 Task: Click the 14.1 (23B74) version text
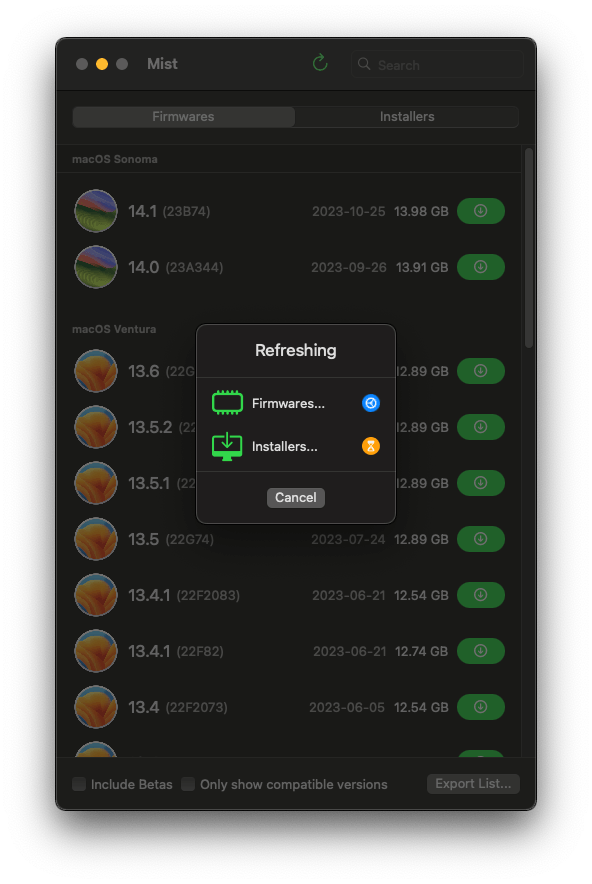[x=169, y=211]
